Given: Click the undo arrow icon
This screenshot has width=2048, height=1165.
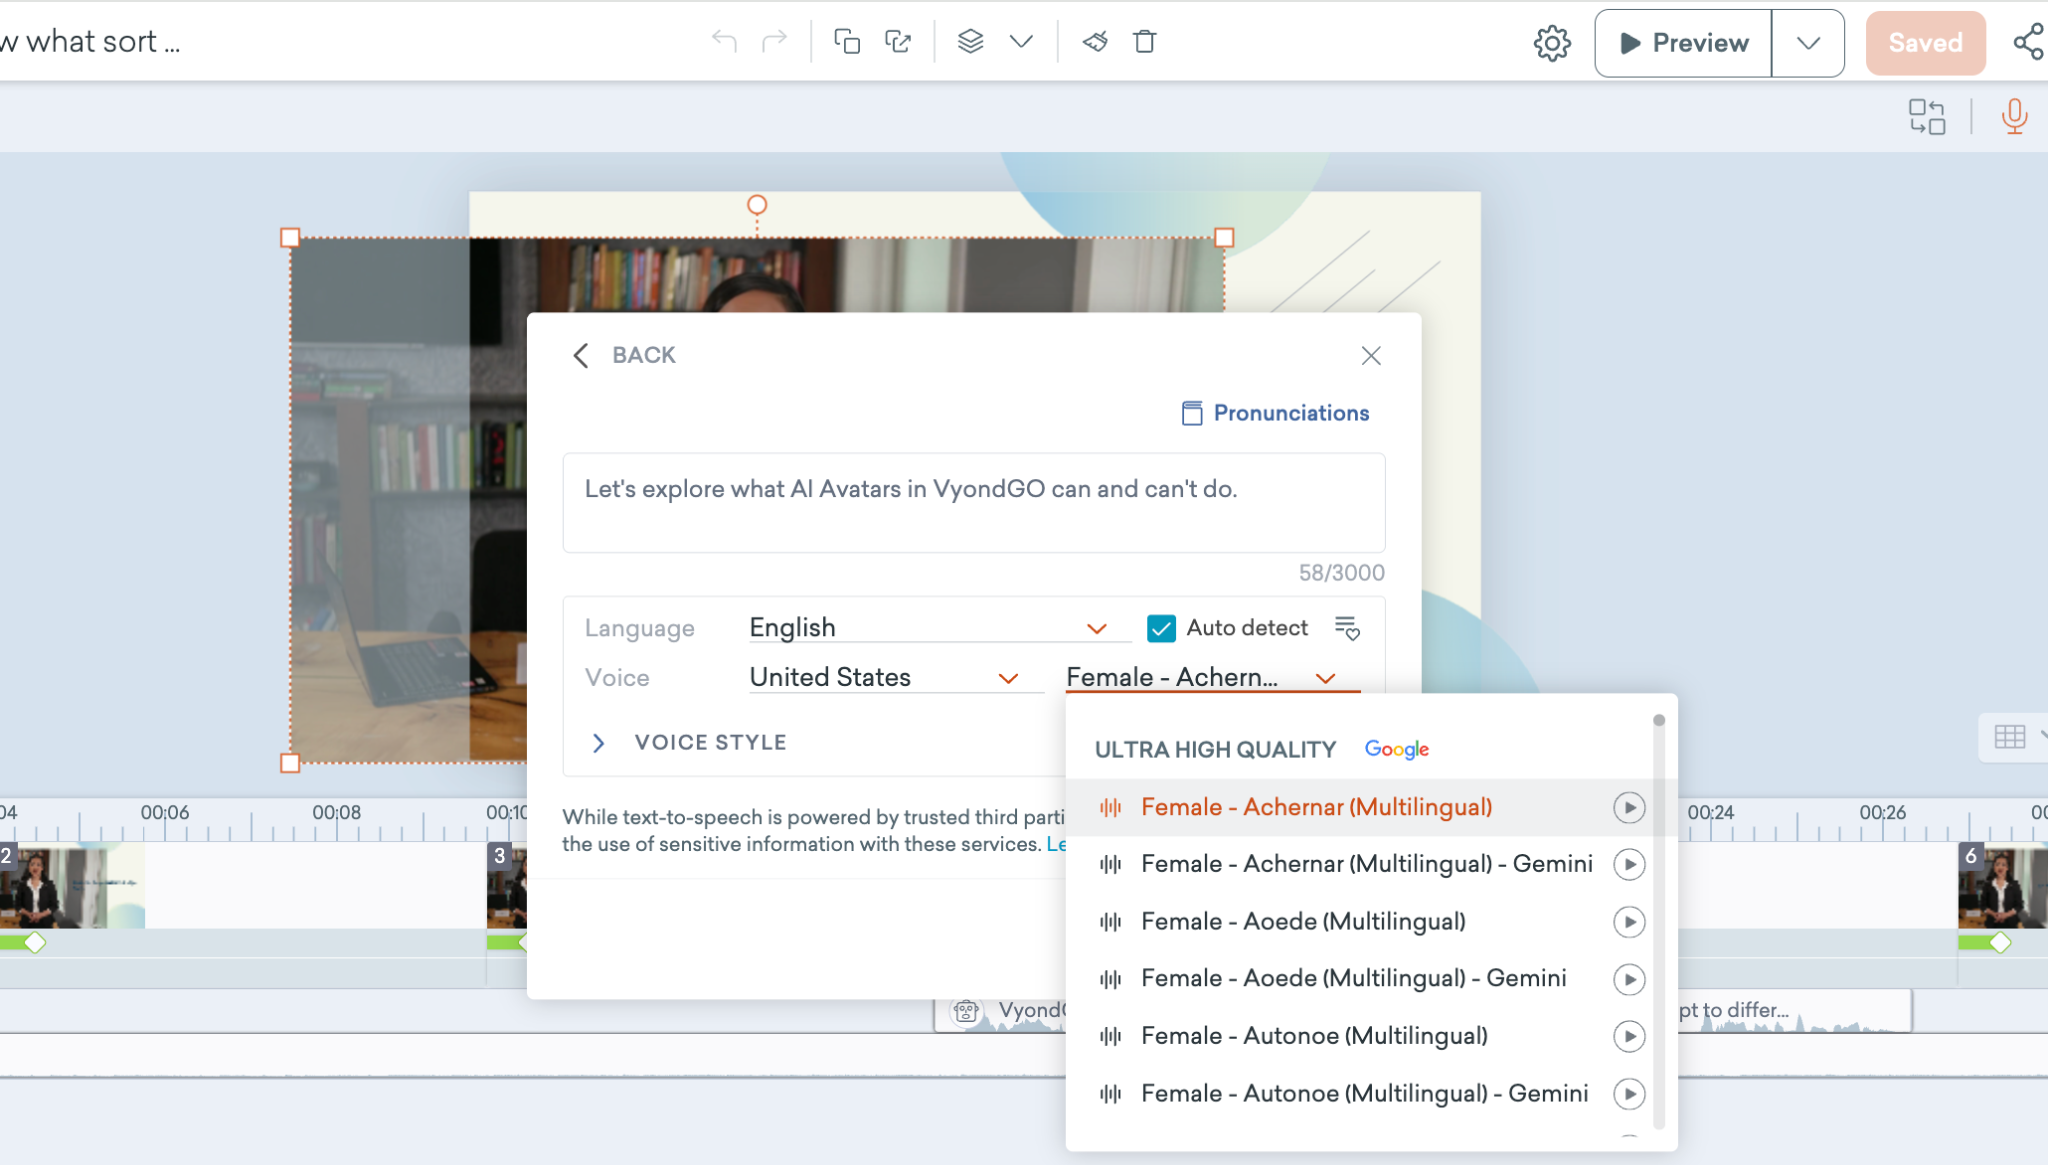Looking at the screenshot, I should click(x=724, y=41).
